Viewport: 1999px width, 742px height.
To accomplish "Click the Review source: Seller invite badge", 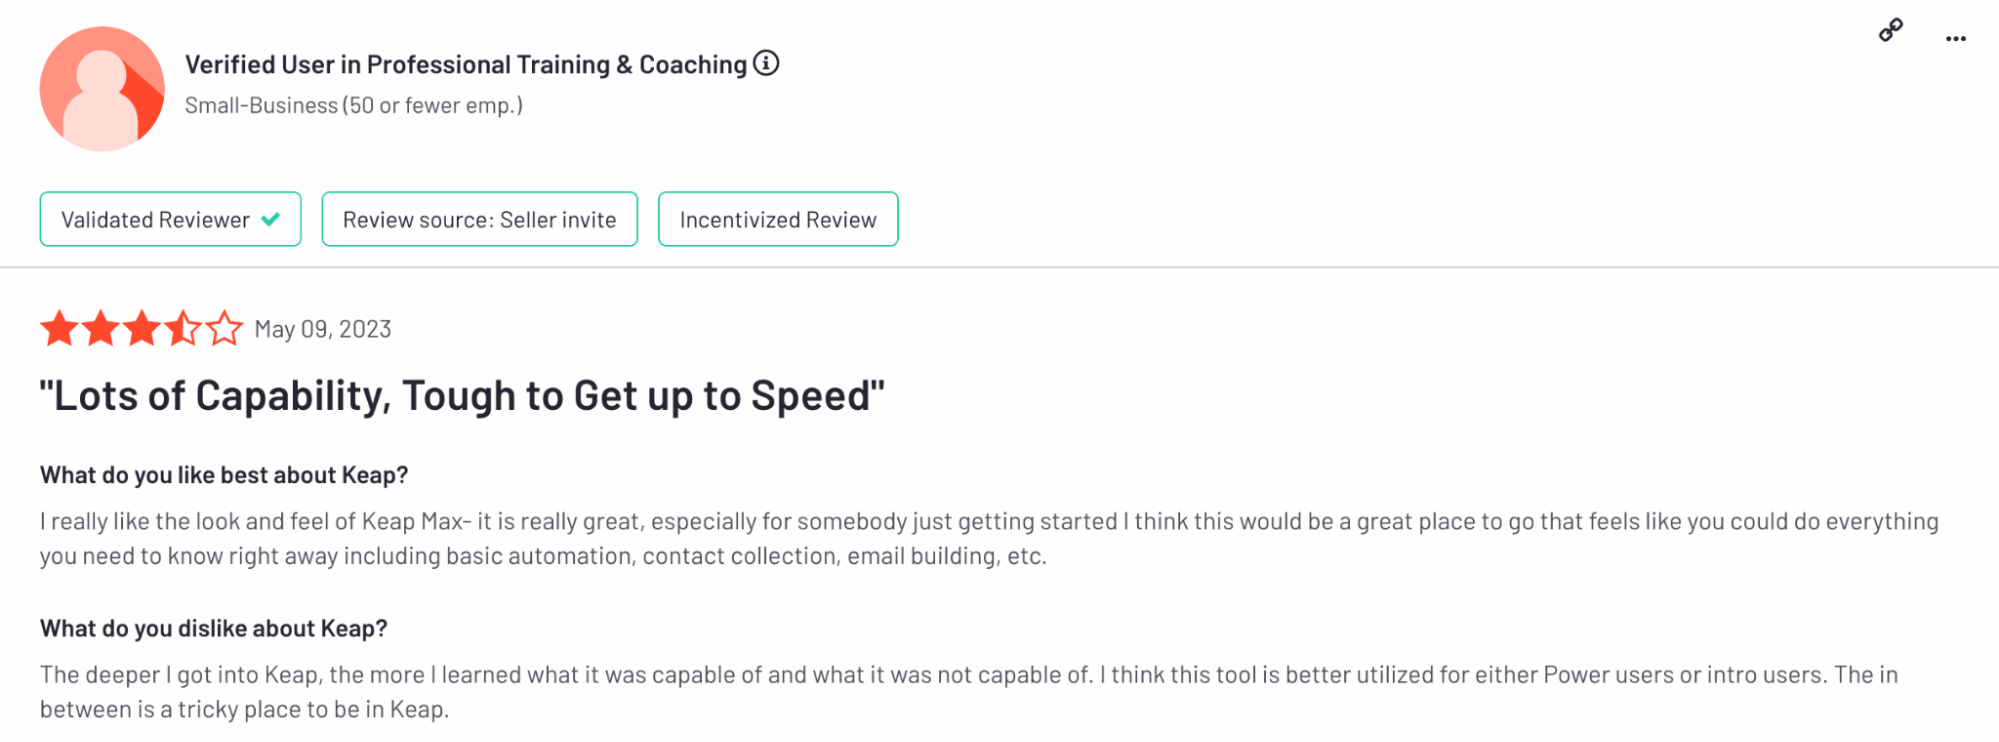I will (479, 219).
